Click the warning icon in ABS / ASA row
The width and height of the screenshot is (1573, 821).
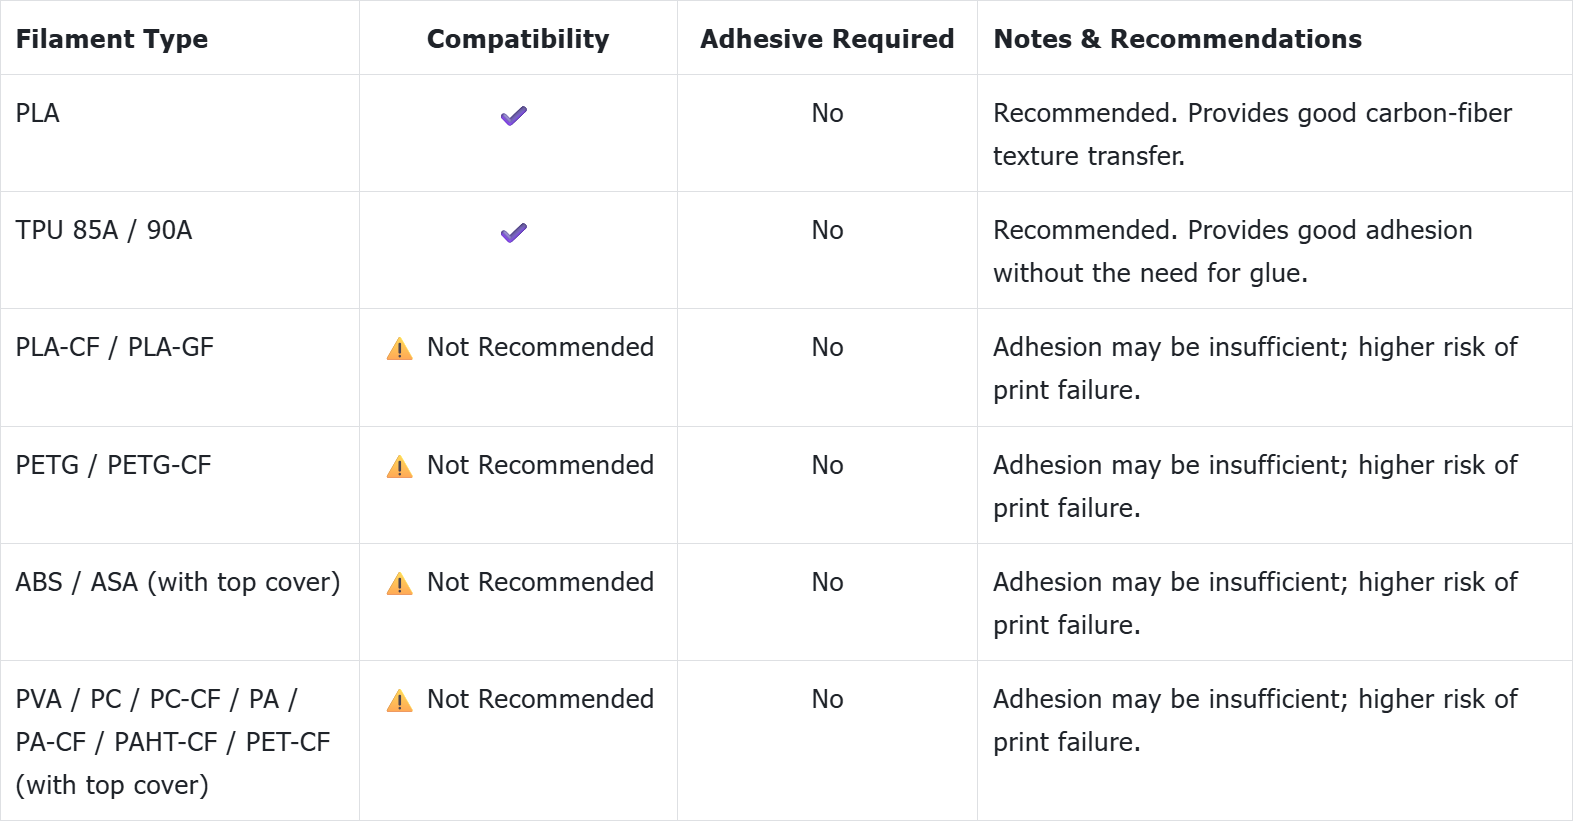pos(399,584)
